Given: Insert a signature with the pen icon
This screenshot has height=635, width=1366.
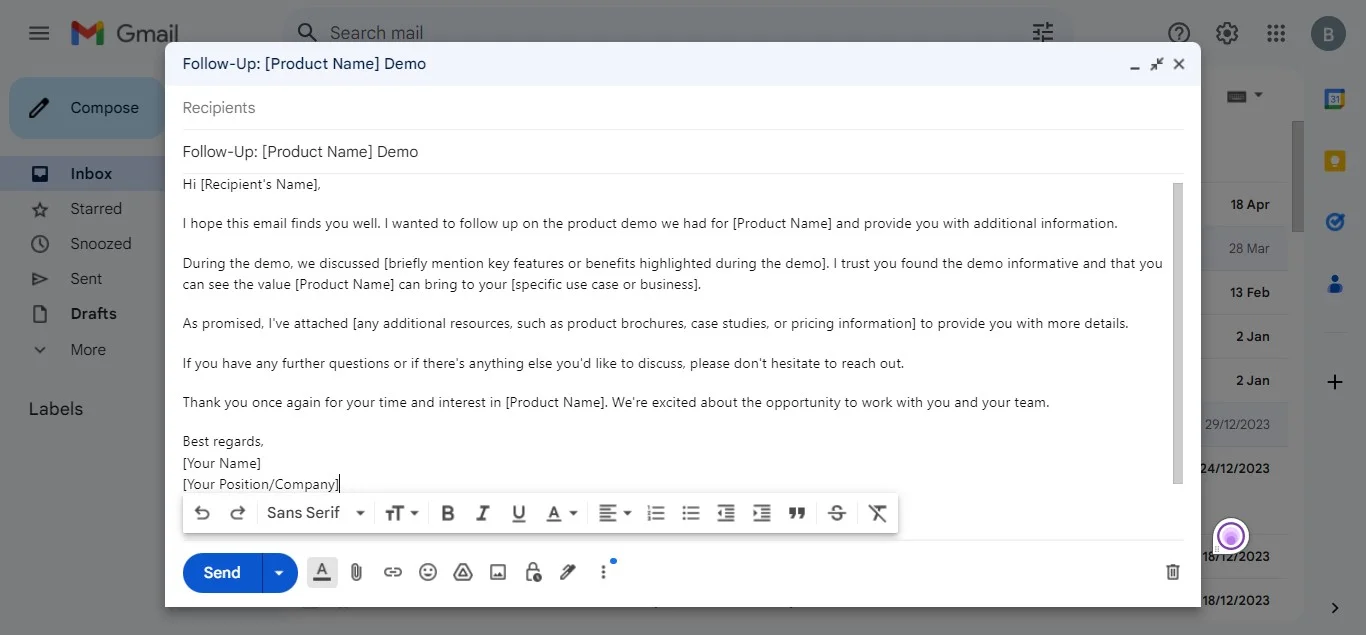Looking at the screenshot, I should pyautogui.click(x=567, y=572).
